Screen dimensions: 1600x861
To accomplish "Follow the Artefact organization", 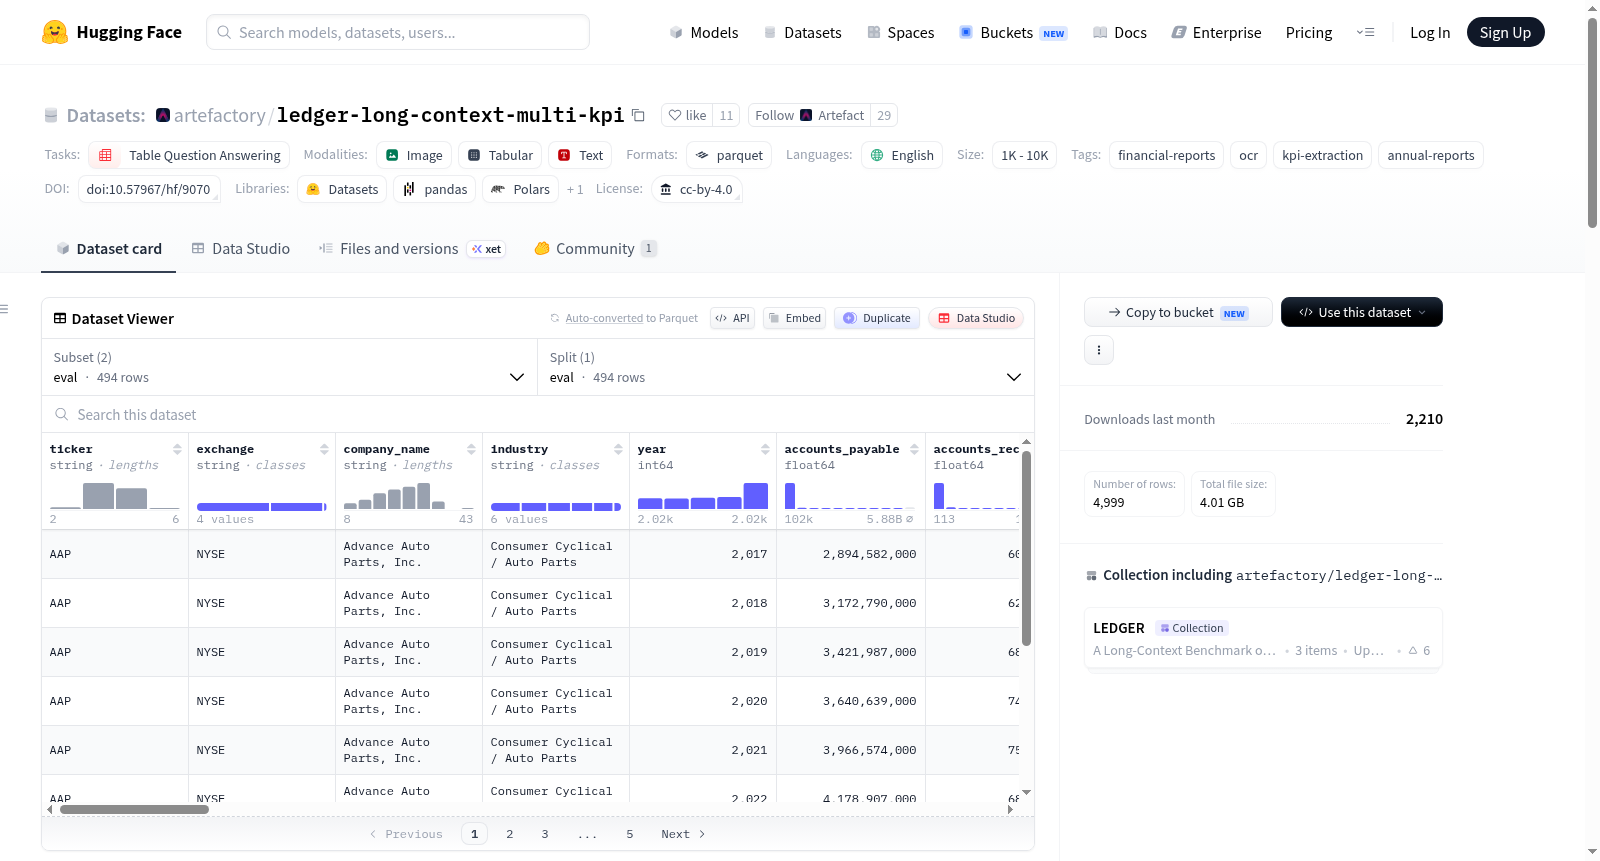I will coord(809,115).
